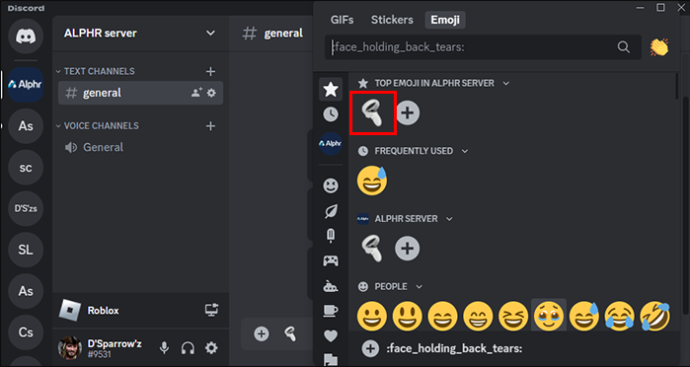This screenshot has height=367, width=690.
Task: Pick the custom controller emoji under Top Emoji
Action: 372,113
